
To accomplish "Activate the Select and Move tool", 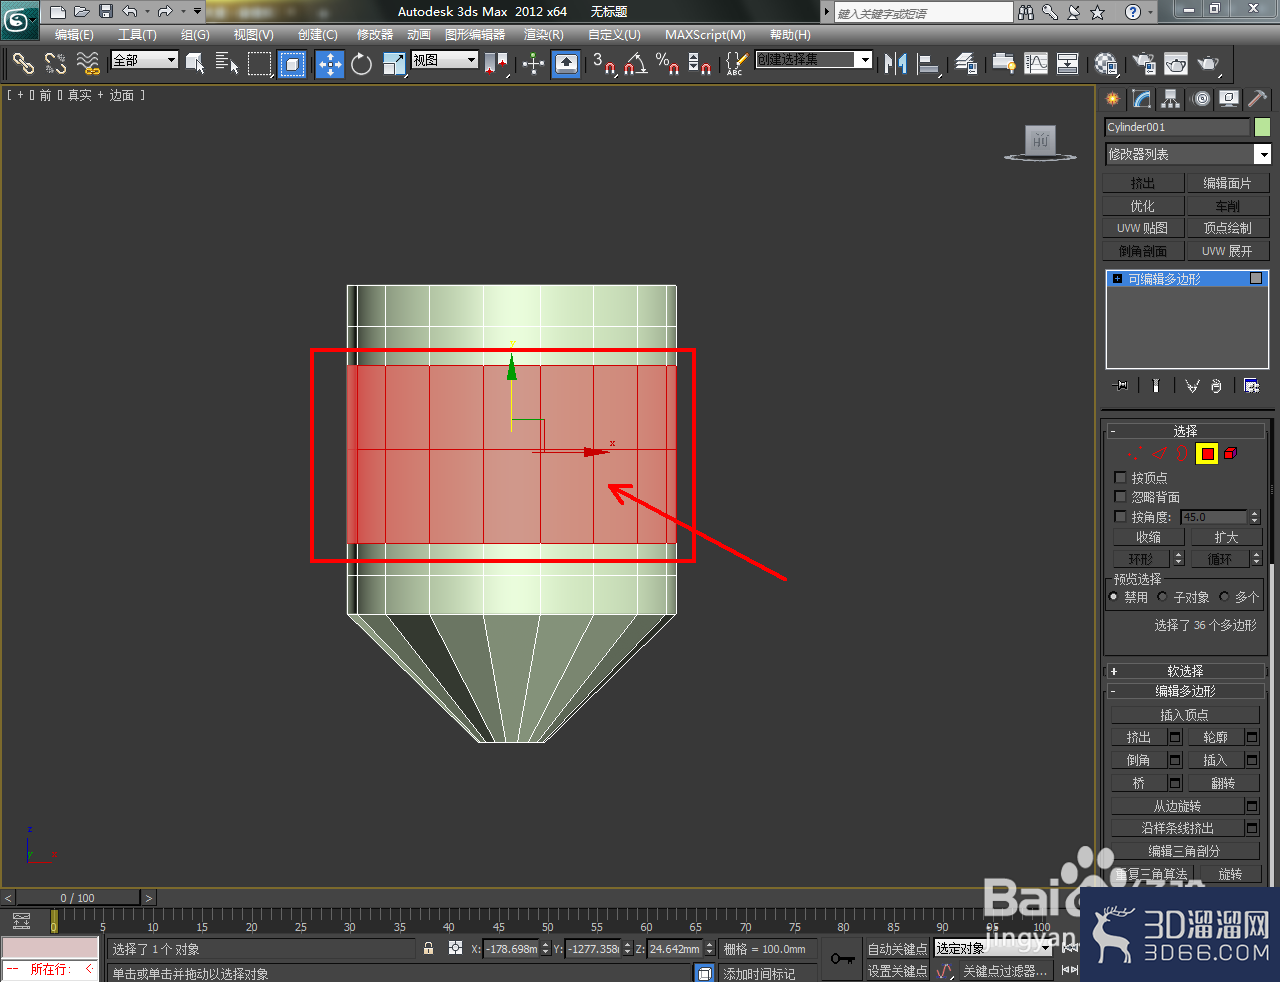I will [329, 64].
